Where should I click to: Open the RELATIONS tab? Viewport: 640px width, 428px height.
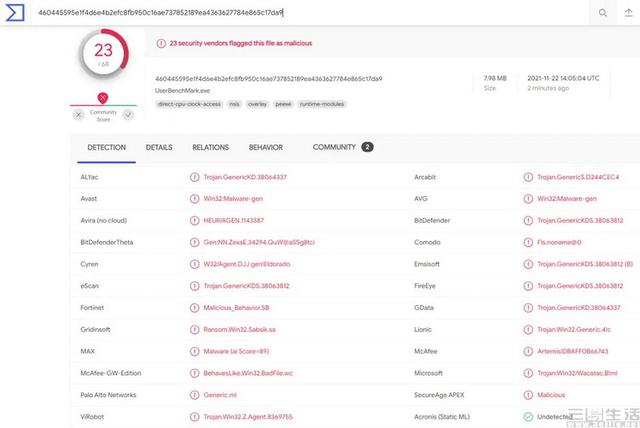(x=210, y=148)
